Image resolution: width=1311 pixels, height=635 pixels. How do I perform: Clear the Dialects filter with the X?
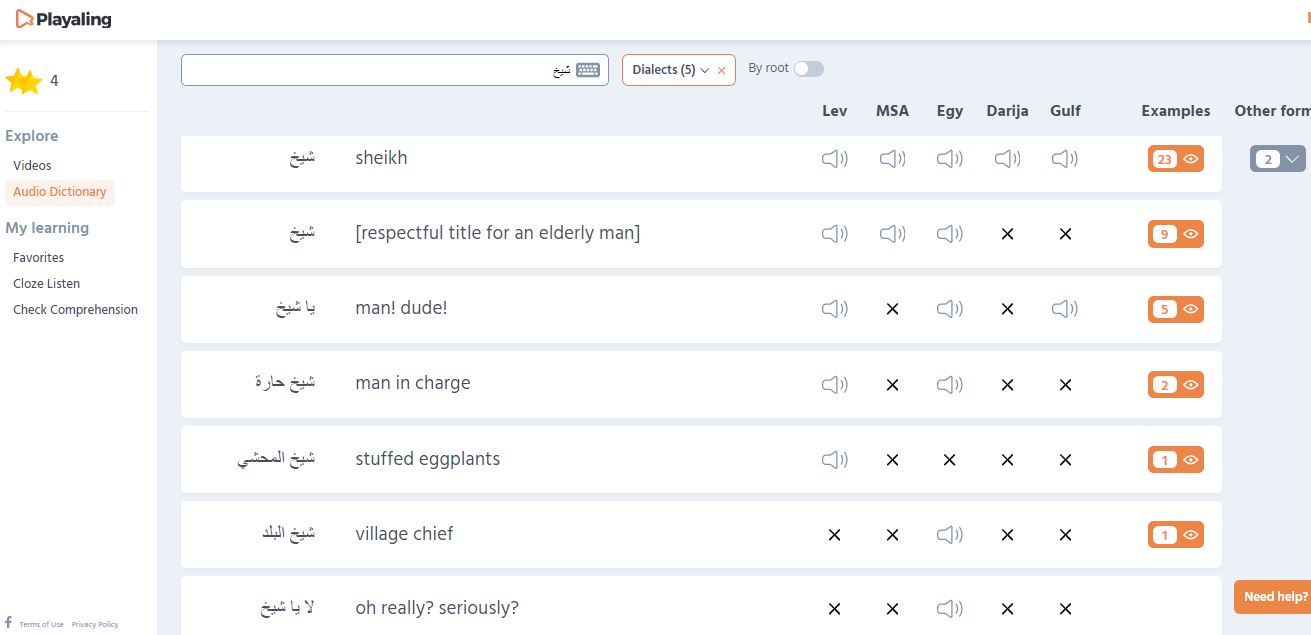point(722,71)
